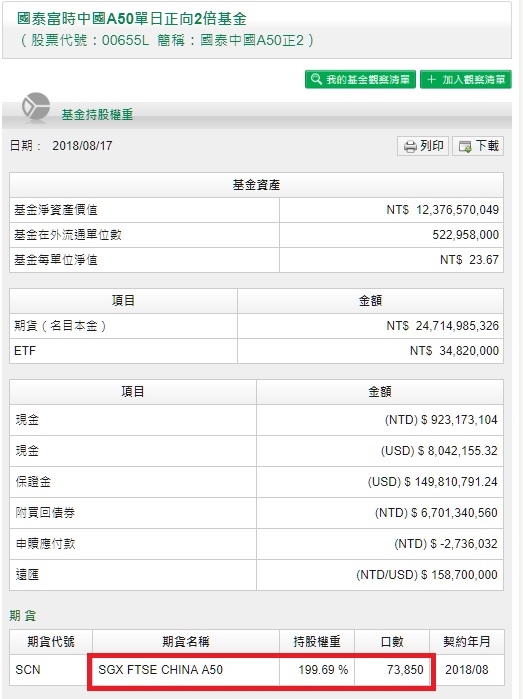Select contract month 2018/08

[467, 670]
